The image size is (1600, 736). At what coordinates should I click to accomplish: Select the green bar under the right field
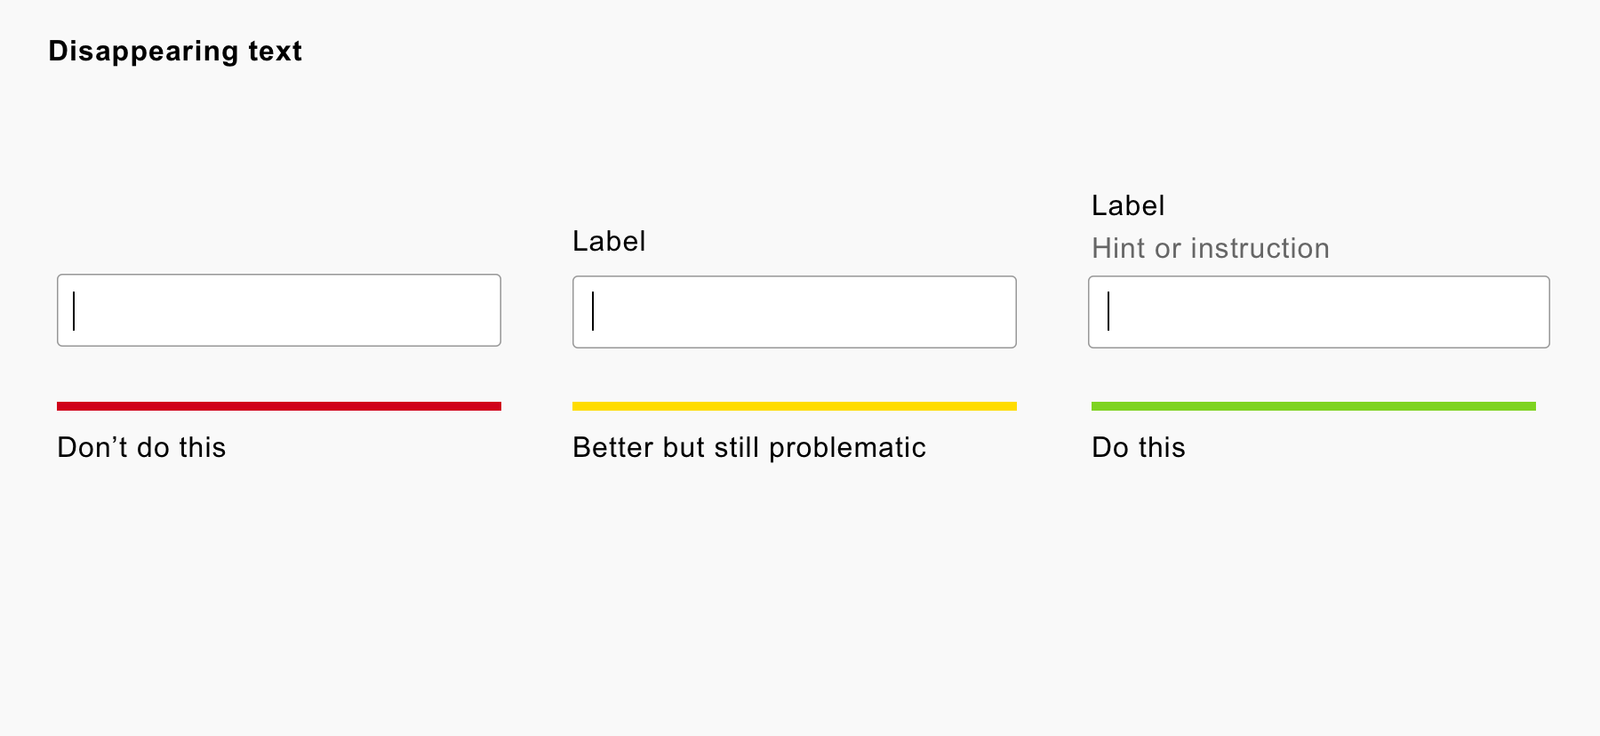[1313, 406]
